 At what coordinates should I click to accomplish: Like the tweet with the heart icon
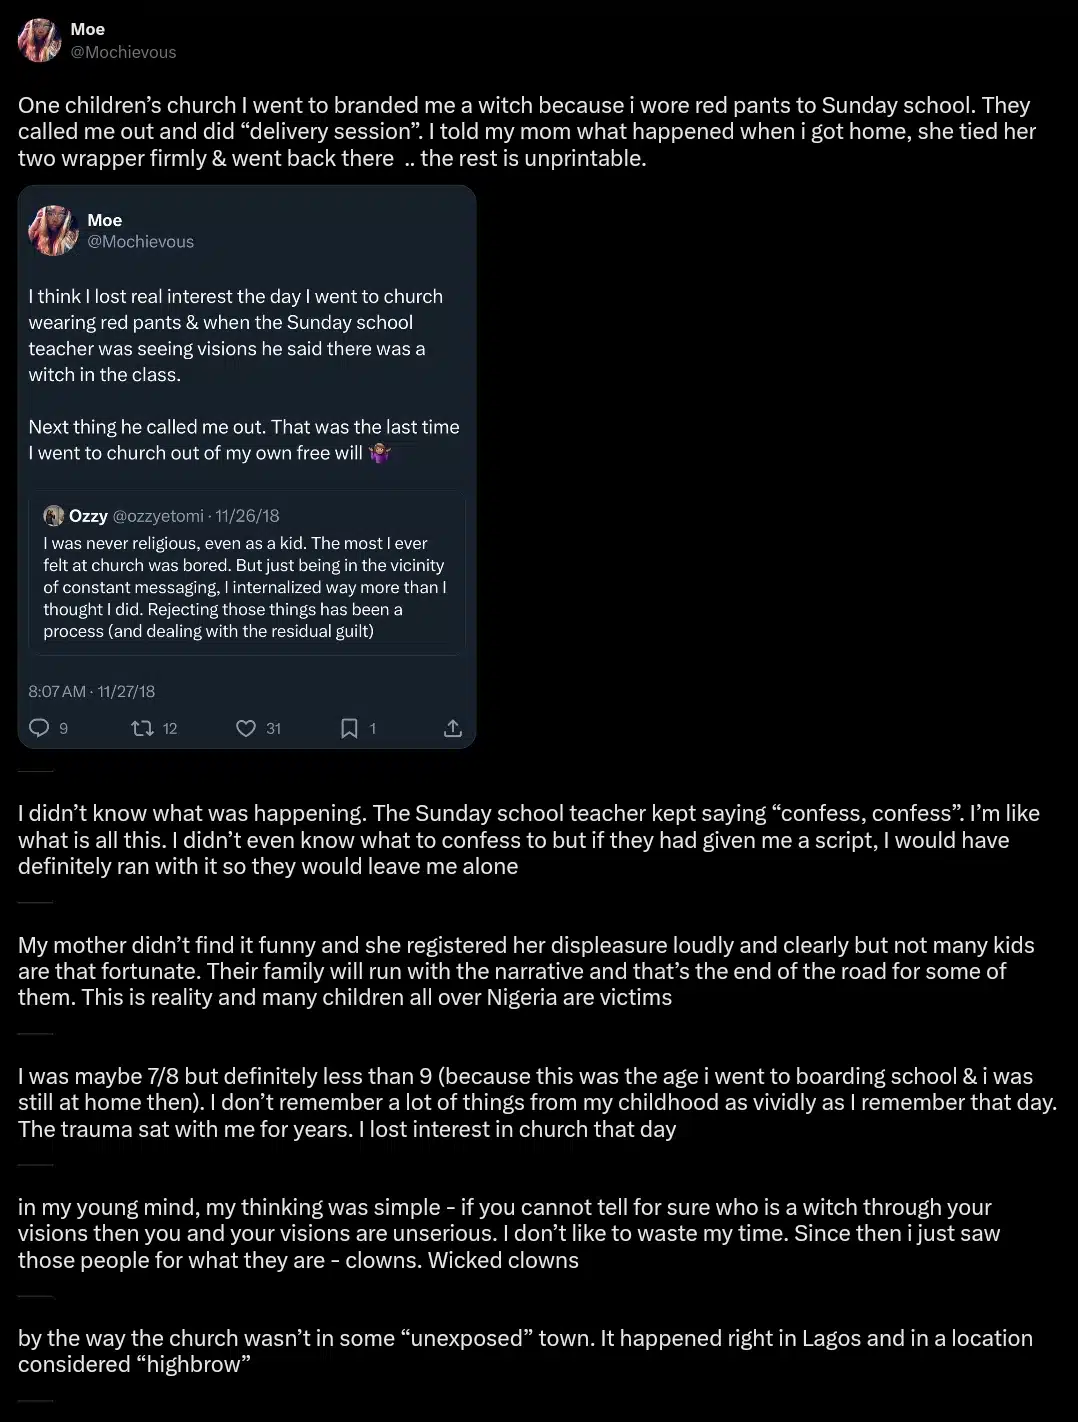tap(246, 728)
